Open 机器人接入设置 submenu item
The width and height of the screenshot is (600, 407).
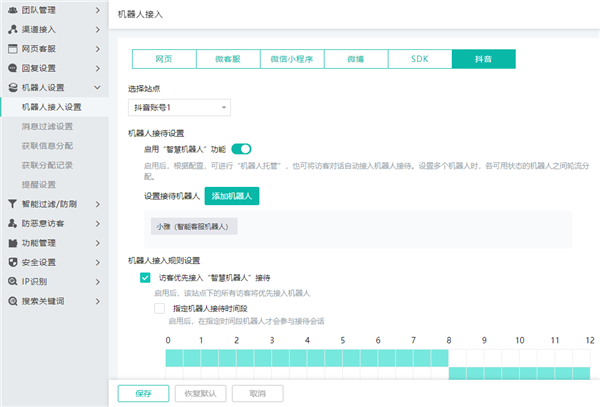(54, 107)
